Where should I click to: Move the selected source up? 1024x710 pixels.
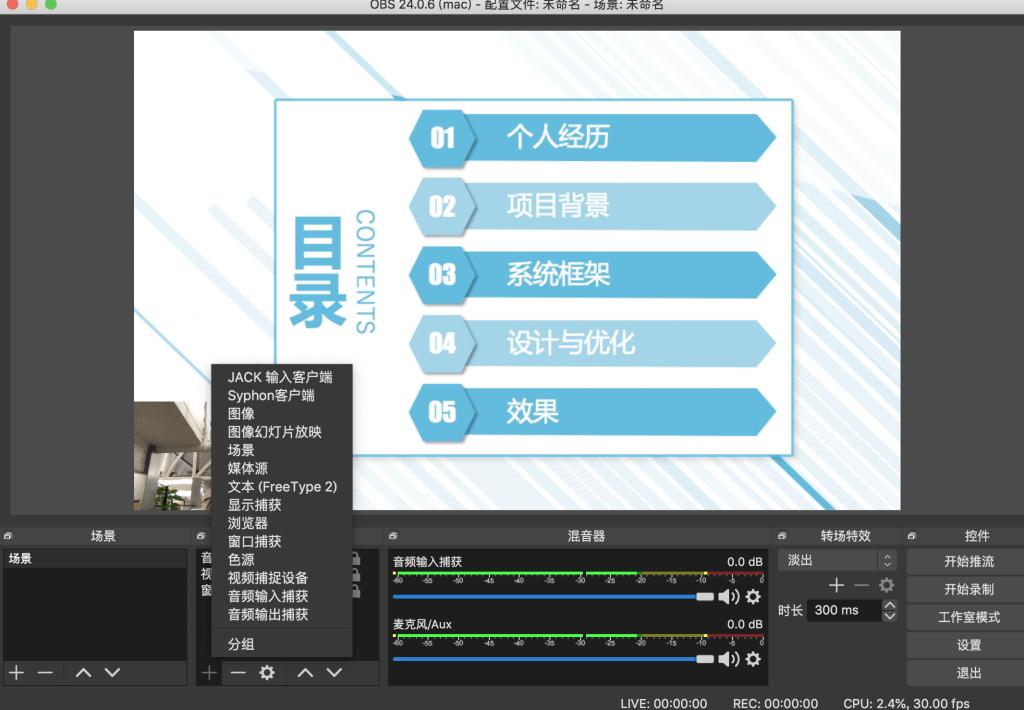coord(305,672)
